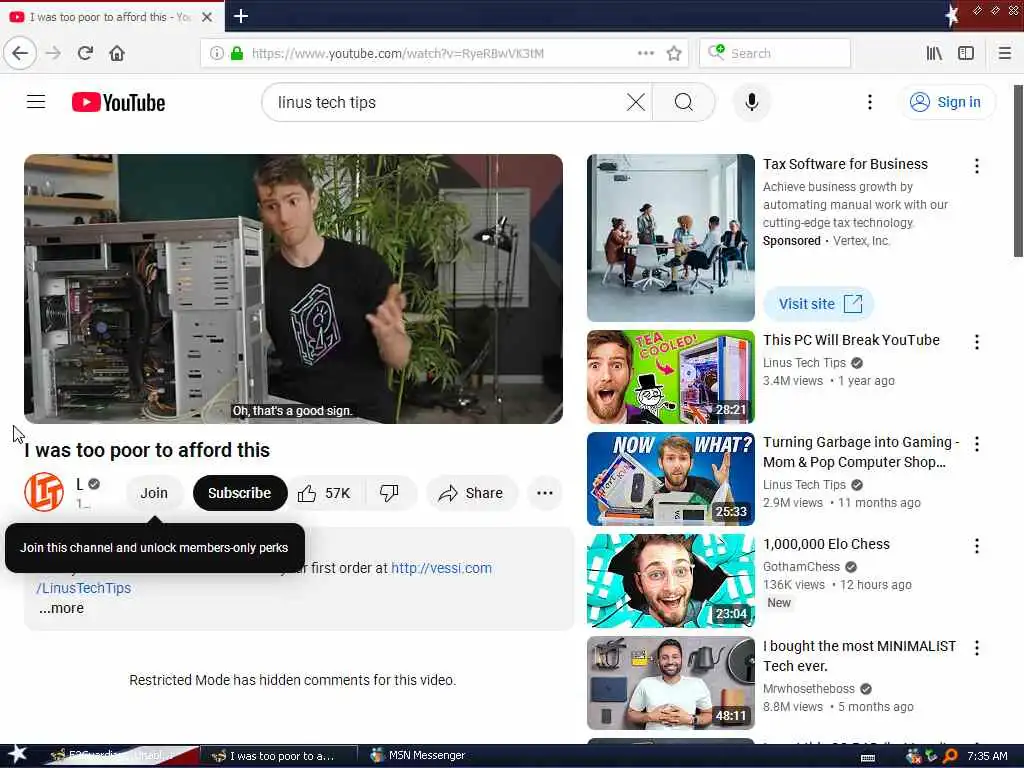This screenshot has height=768, width=1024.
Task: Go to YouTube home via logo
Action: coord(118,103)
